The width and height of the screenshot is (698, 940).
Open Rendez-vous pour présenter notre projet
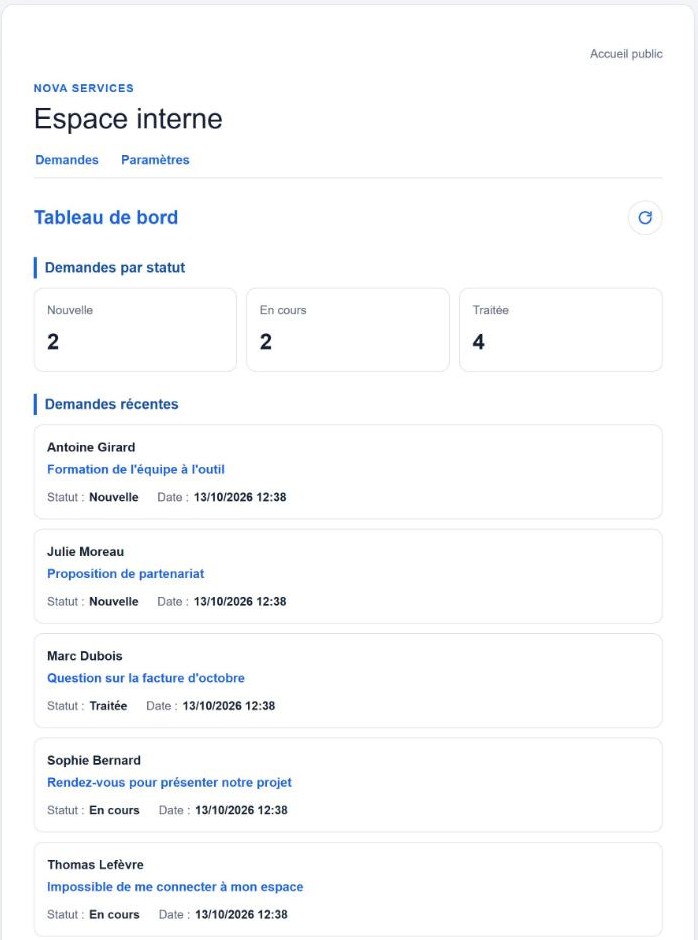pos(169,782)
